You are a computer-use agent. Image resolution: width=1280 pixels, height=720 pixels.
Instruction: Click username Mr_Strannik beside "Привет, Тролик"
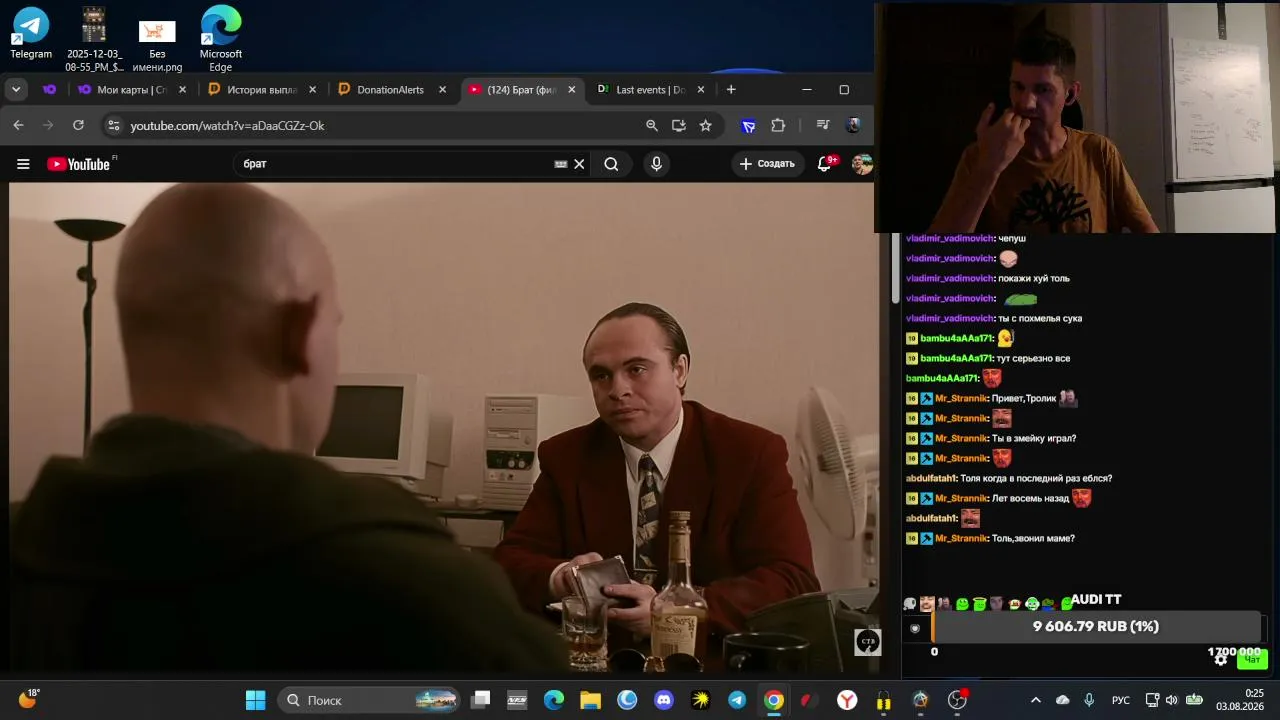pyautogui.click(x=961, y=398)
